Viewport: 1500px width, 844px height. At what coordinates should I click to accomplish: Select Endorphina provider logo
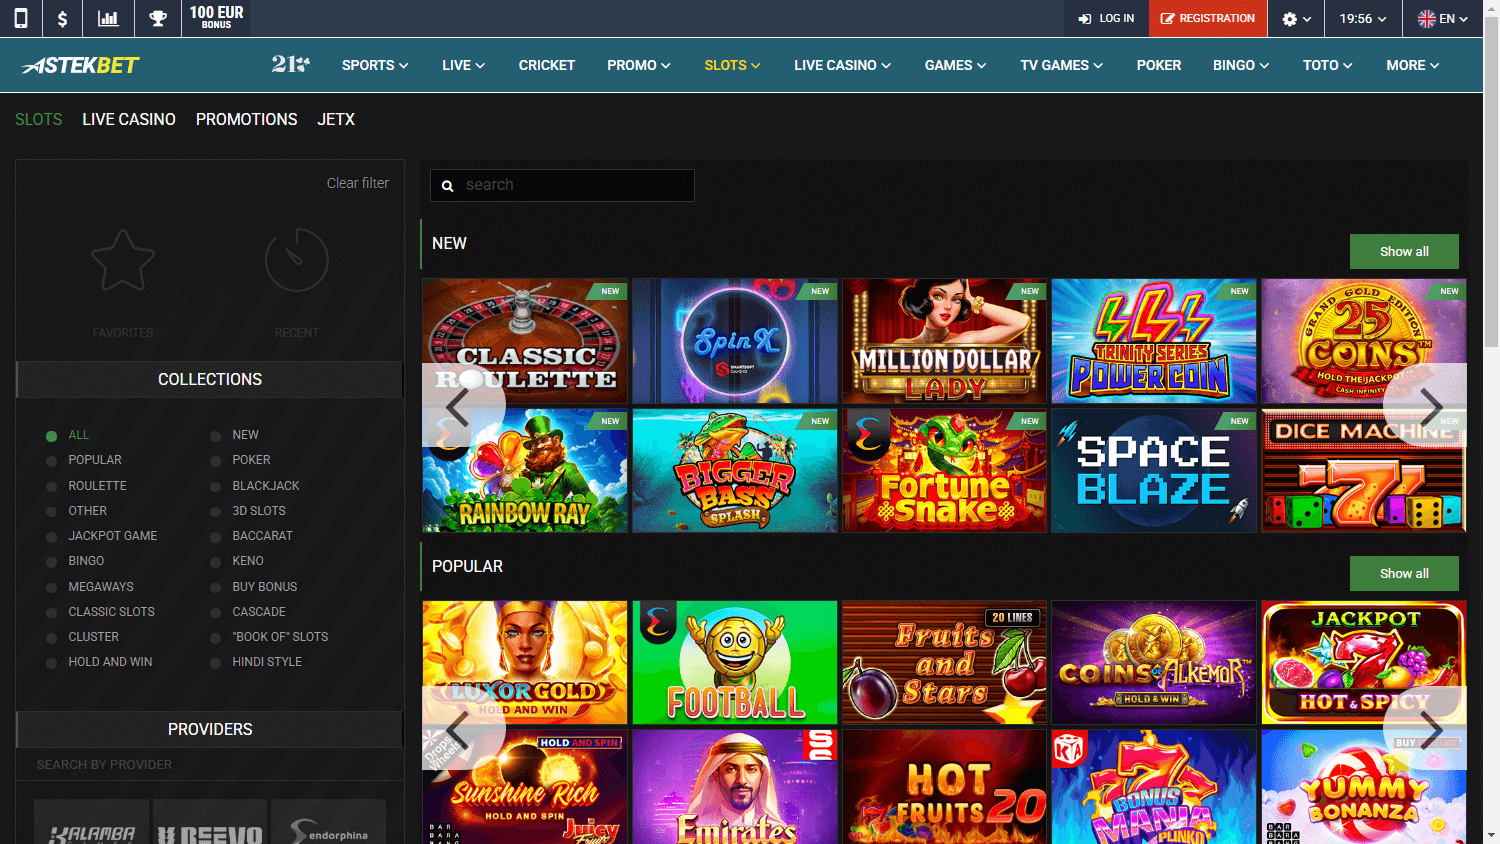coord(329,822)
